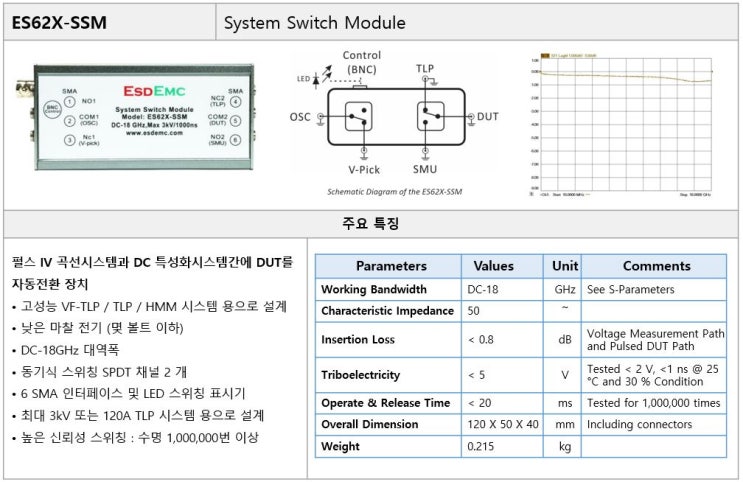Click the DUT port label in the schematic

488,117
